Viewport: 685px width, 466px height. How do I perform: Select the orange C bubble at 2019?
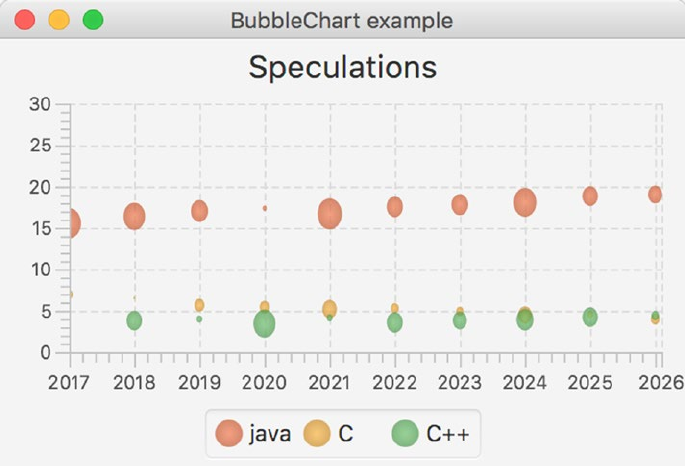(199, 304)
